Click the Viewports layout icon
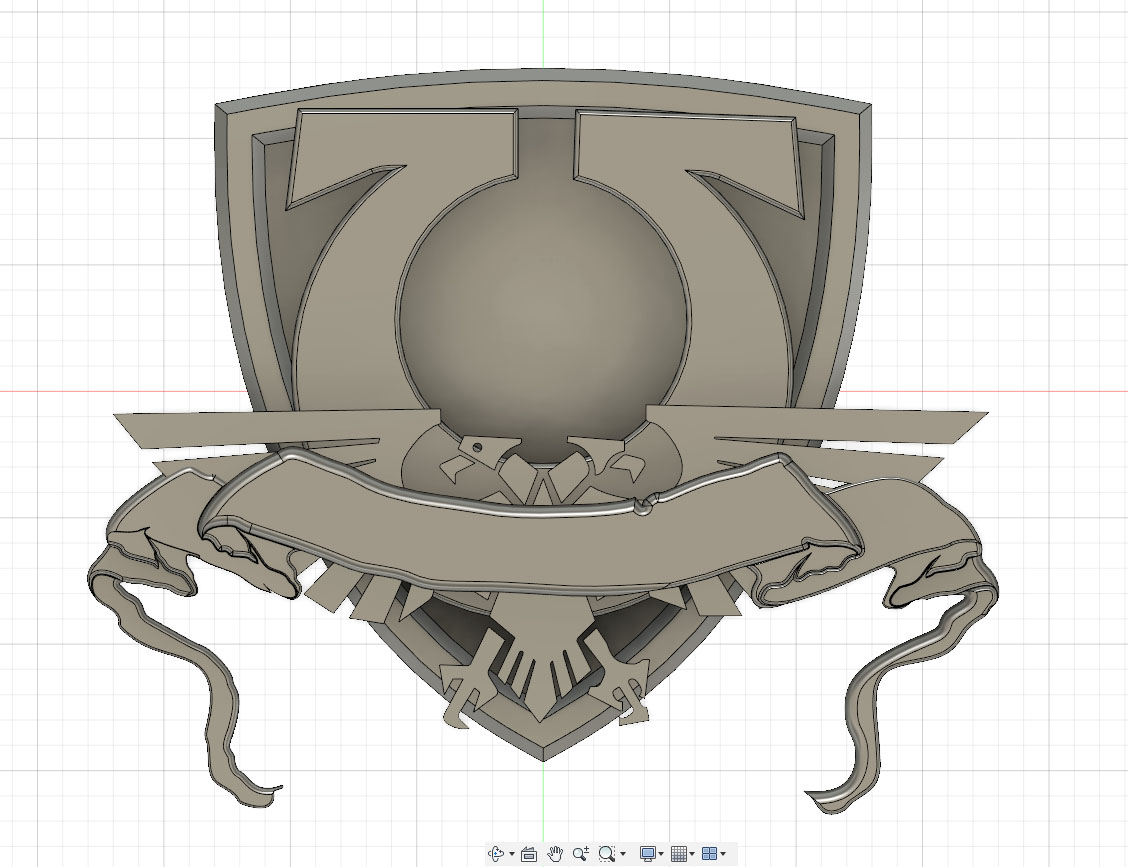 [709, 854]
